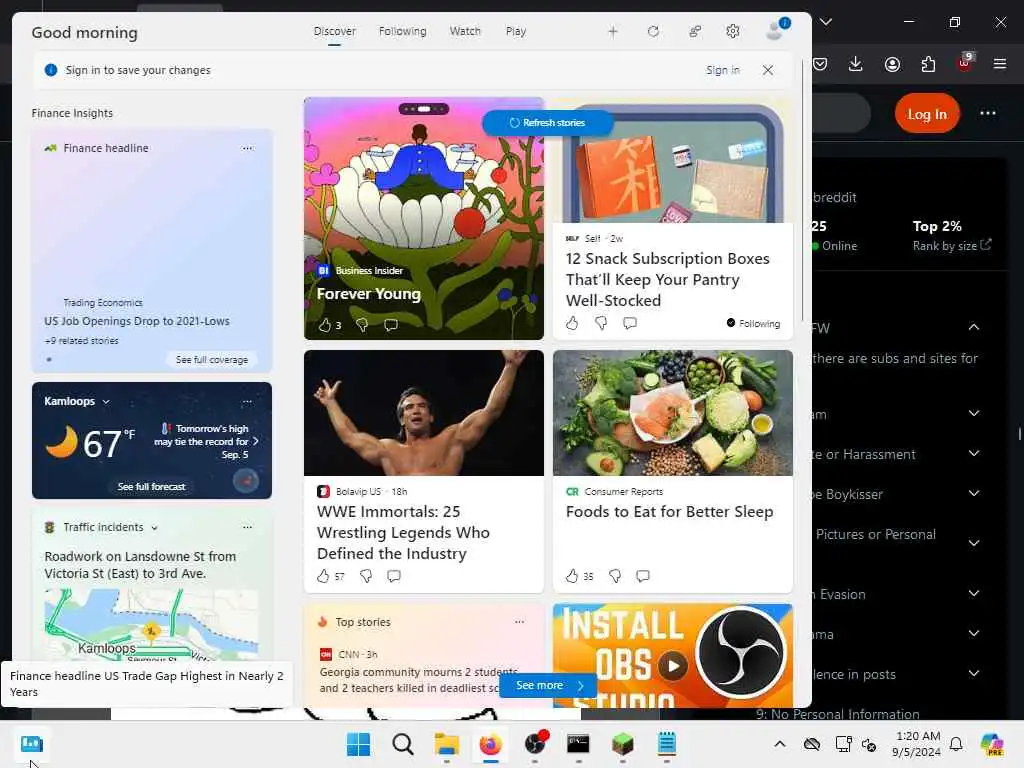Click the Sign in link in banner
The width and height of the screenshot is (1024, 768).
[x=722, y=70]
